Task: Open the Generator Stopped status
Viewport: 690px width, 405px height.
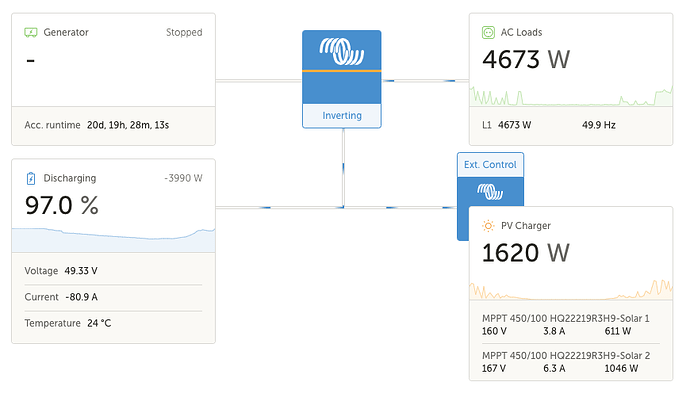Action: pyautogui.click(x=184, y=32)
